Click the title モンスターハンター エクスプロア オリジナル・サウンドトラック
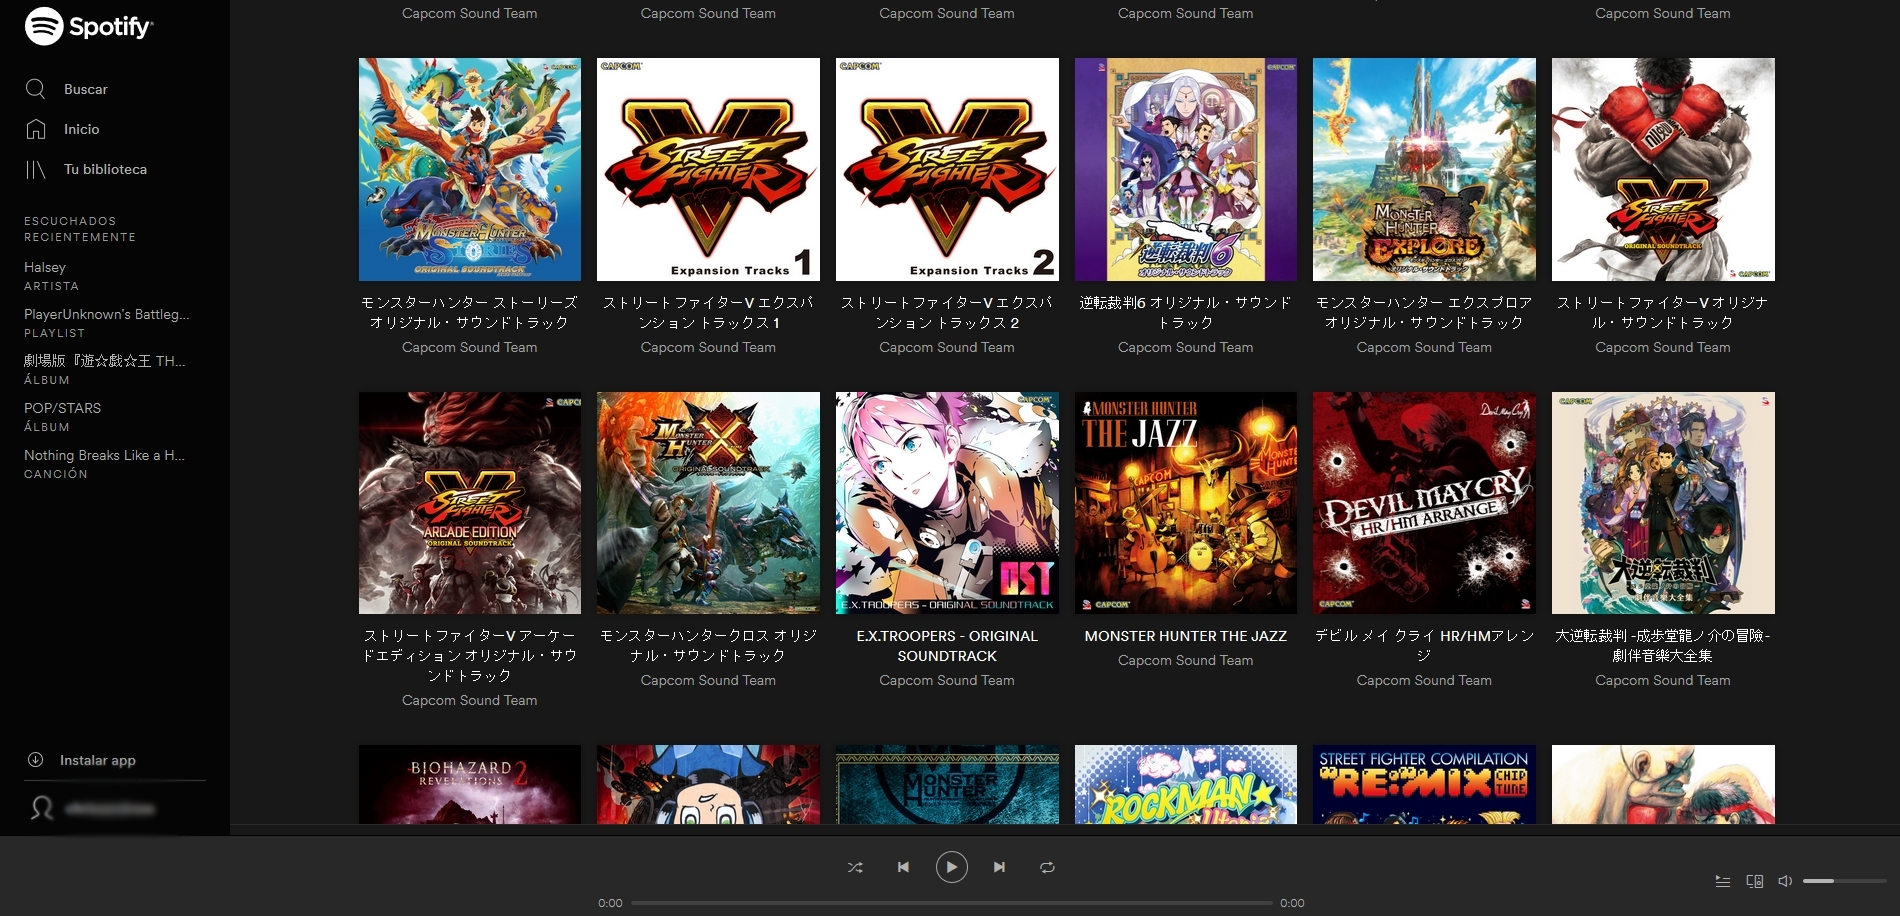The height and width of the screenshot is (916, 1900). click(x=1424, y=312)
